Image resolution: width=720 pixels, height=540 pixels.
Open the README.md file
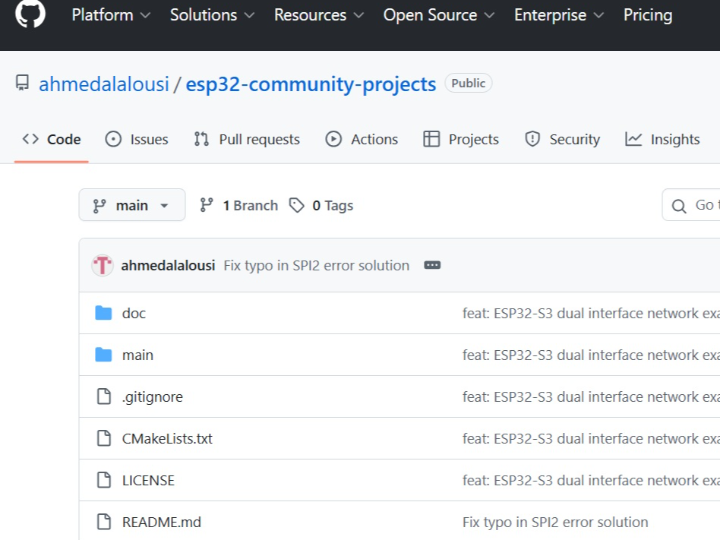click(161, 522)
